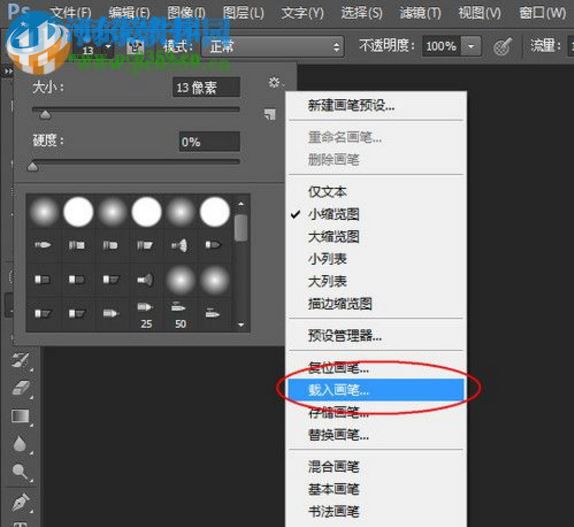574x527 pixels.
Task: Click the brush picker gear menu icon
Action: pyautogui.click(x=275, y=82)
